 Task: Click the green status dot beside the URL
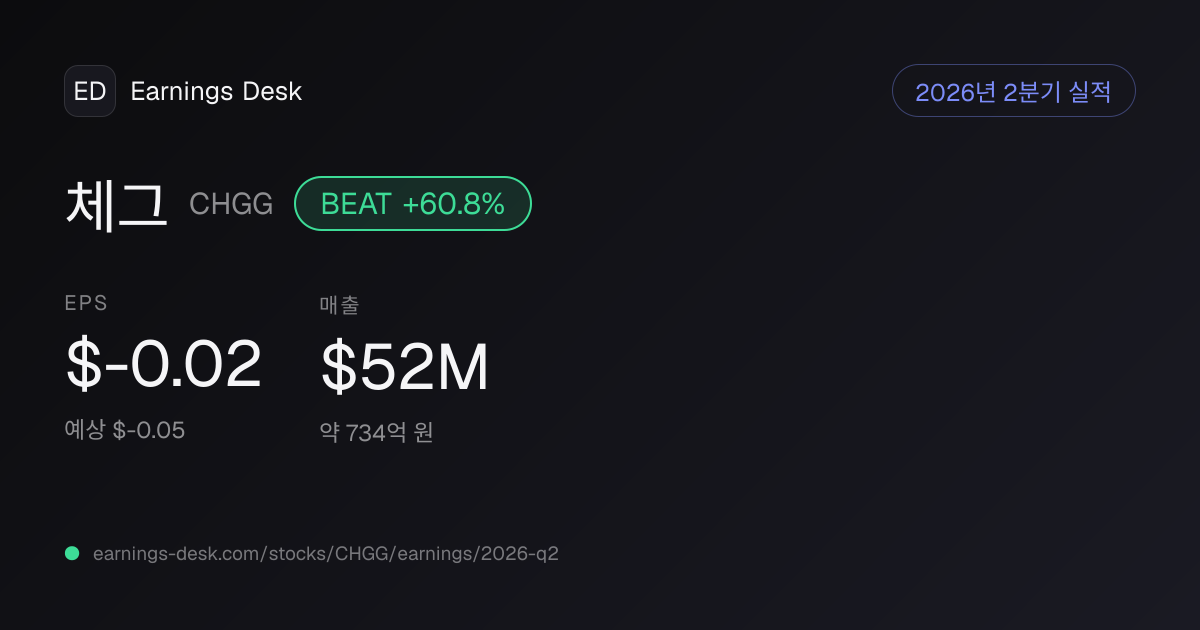72,553
